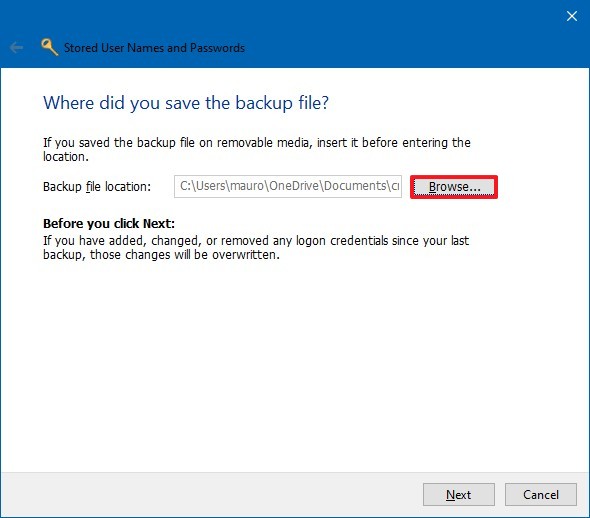Open the Browse... file picker
Screen dimensions: 590x518
pos(454,187)
